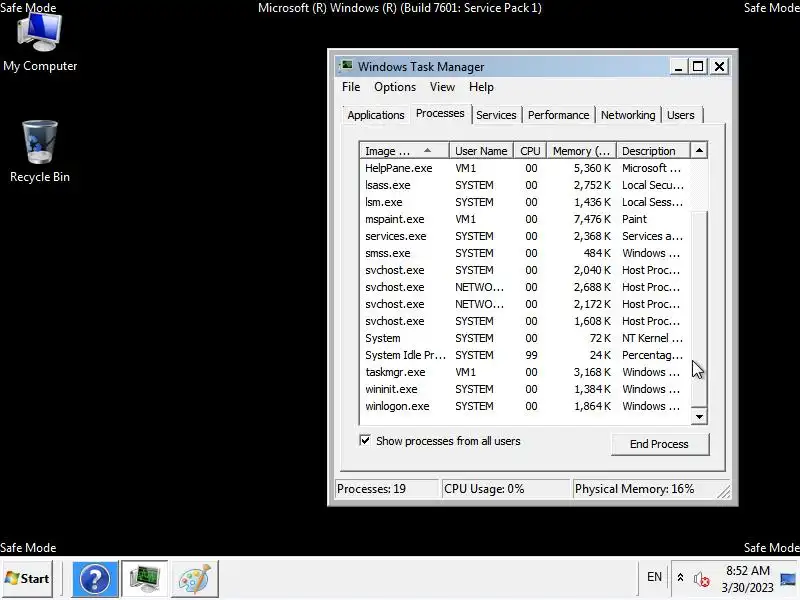Viewport: 800px width, 600px height.
Task: Click the Processes: 19 status entry
Action: (x=387, y=489)
